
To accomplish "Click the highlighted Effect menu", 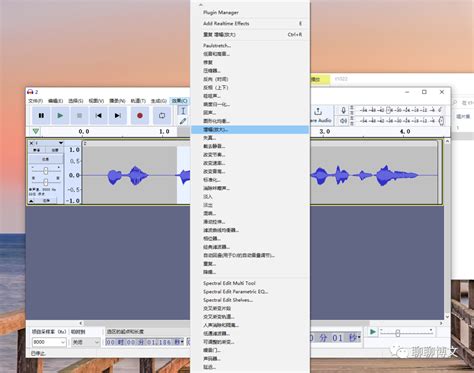I will coord(180,101).
